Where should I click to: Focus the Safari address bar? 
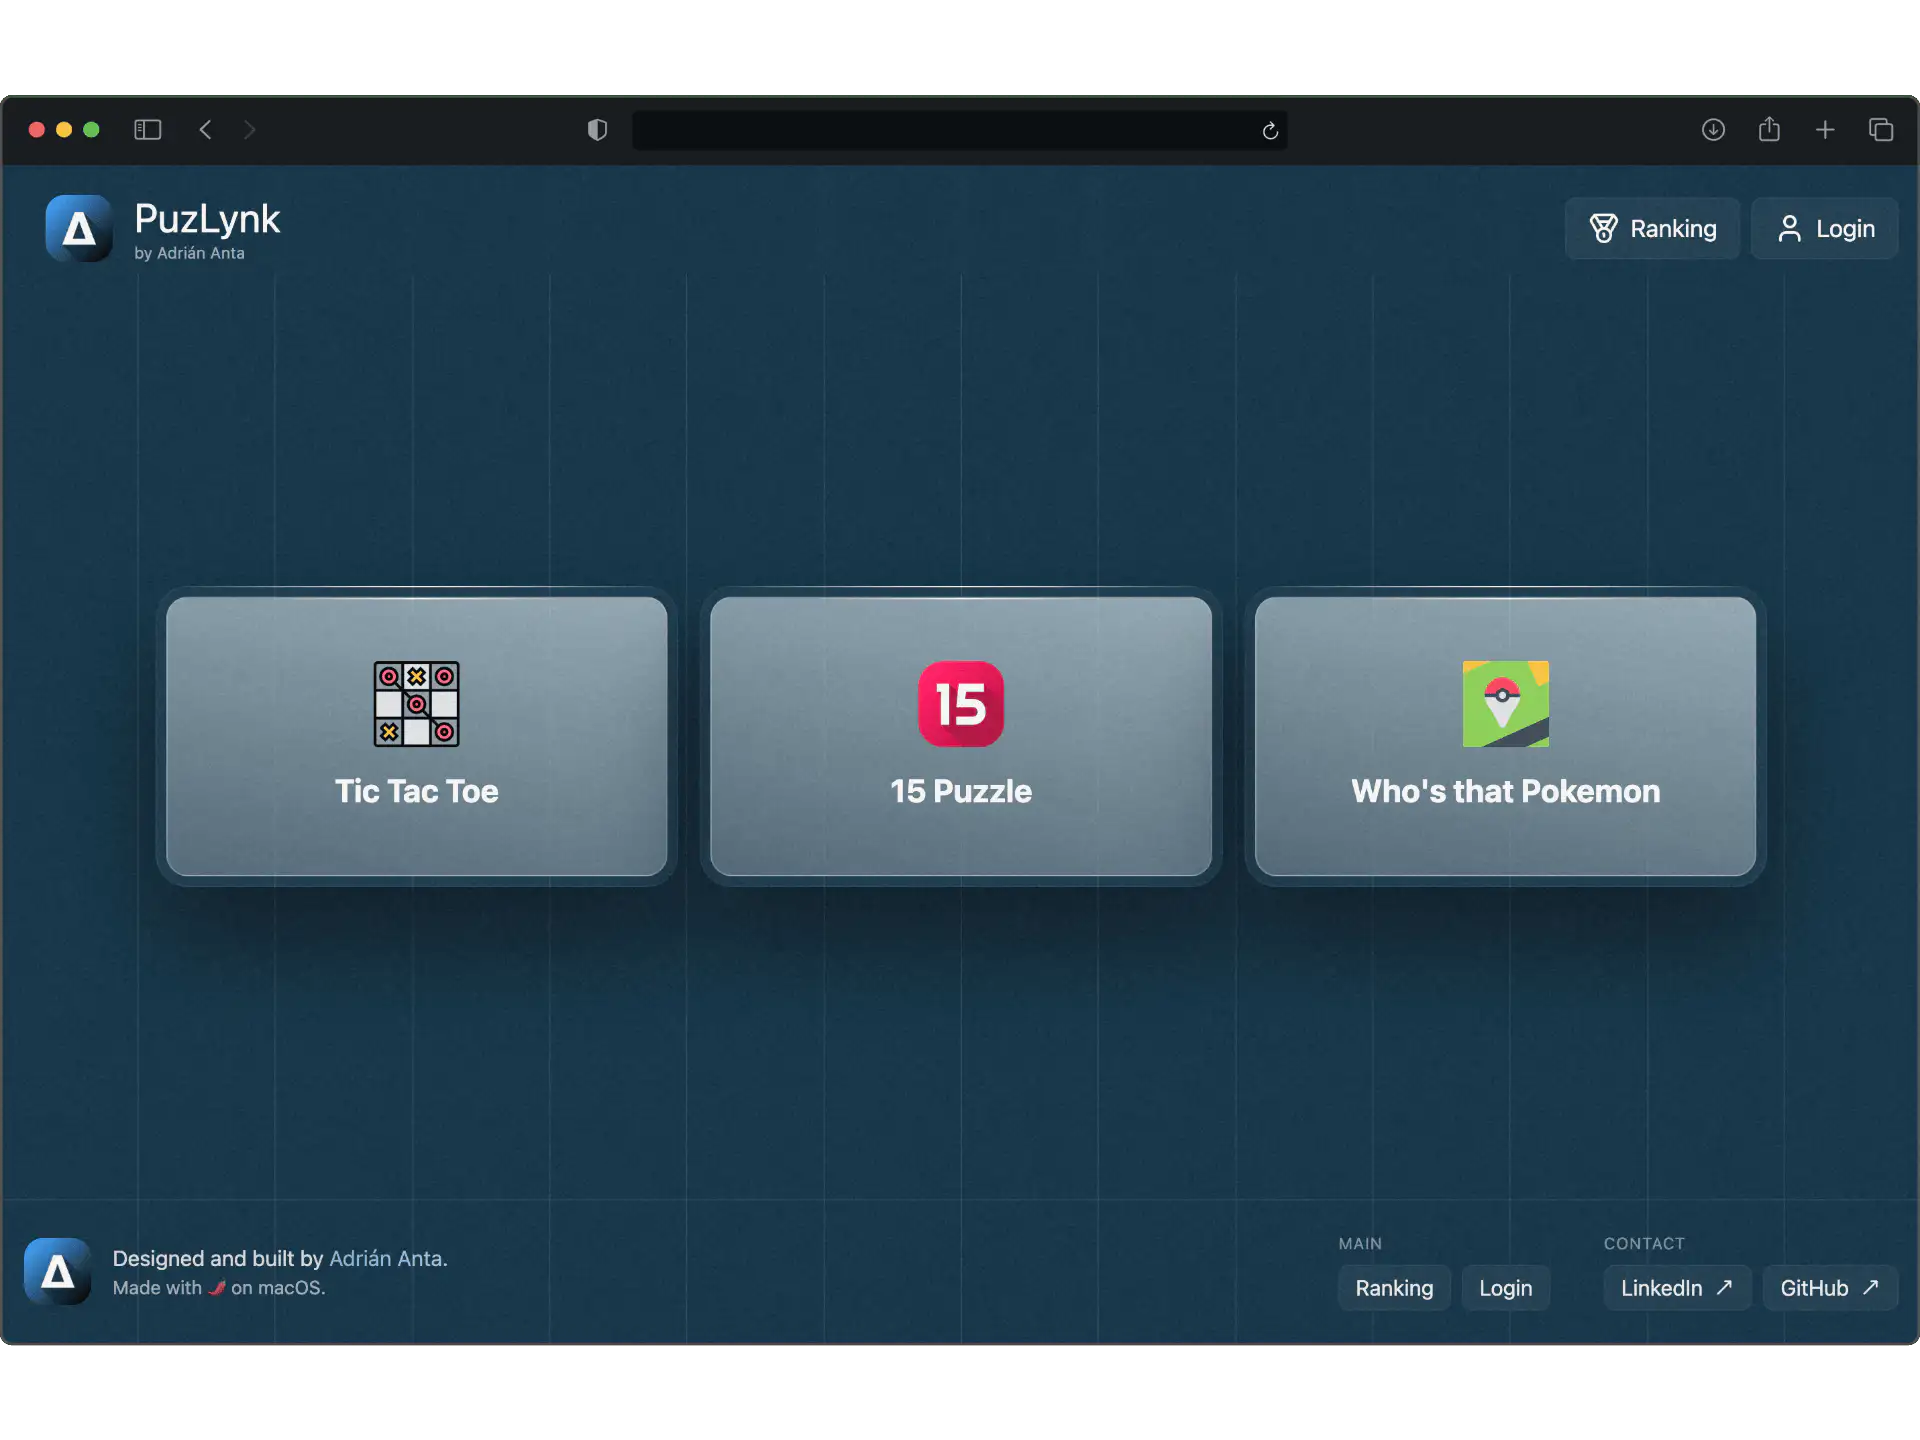coord(960,130)
